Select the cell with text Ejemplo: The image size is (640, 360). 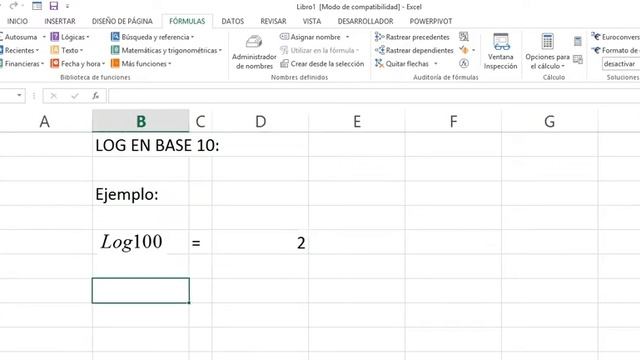pyautogui.click(x=141, y=194)
